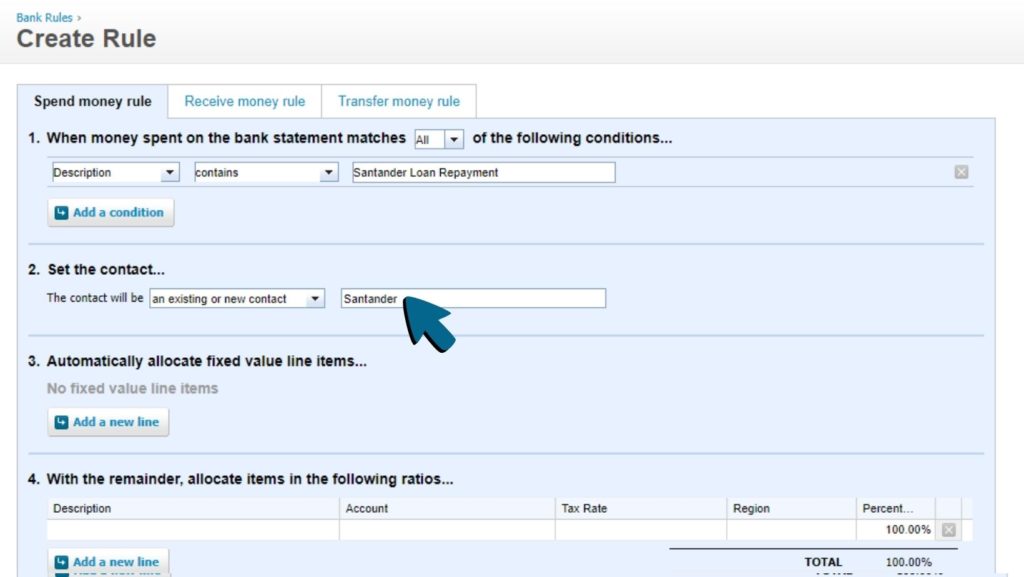Add a new fixed value line
Viewport: 1024px width, 577px height.
coord(108,422)
